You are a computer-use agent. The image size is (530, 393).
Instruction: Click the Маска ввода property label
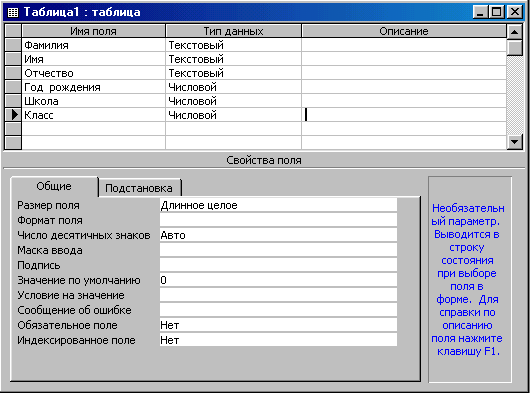(50, 250)
